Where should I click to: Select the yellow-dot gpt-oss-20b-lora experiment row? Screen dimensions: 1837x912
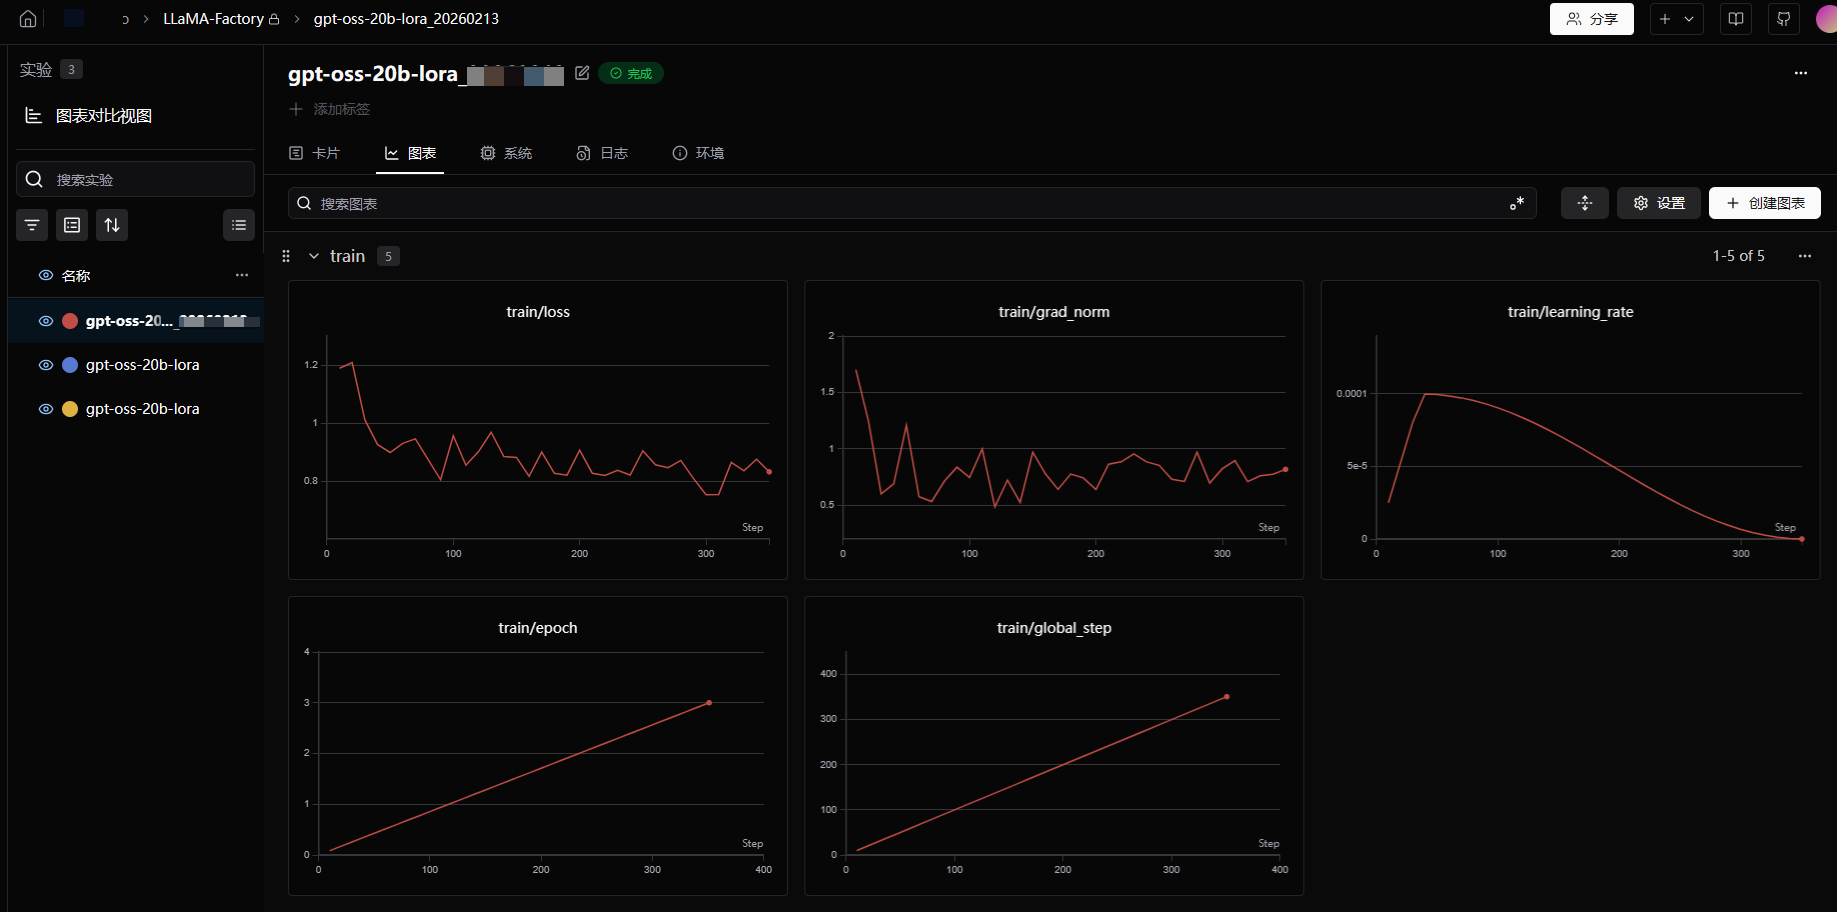point(136,409)
